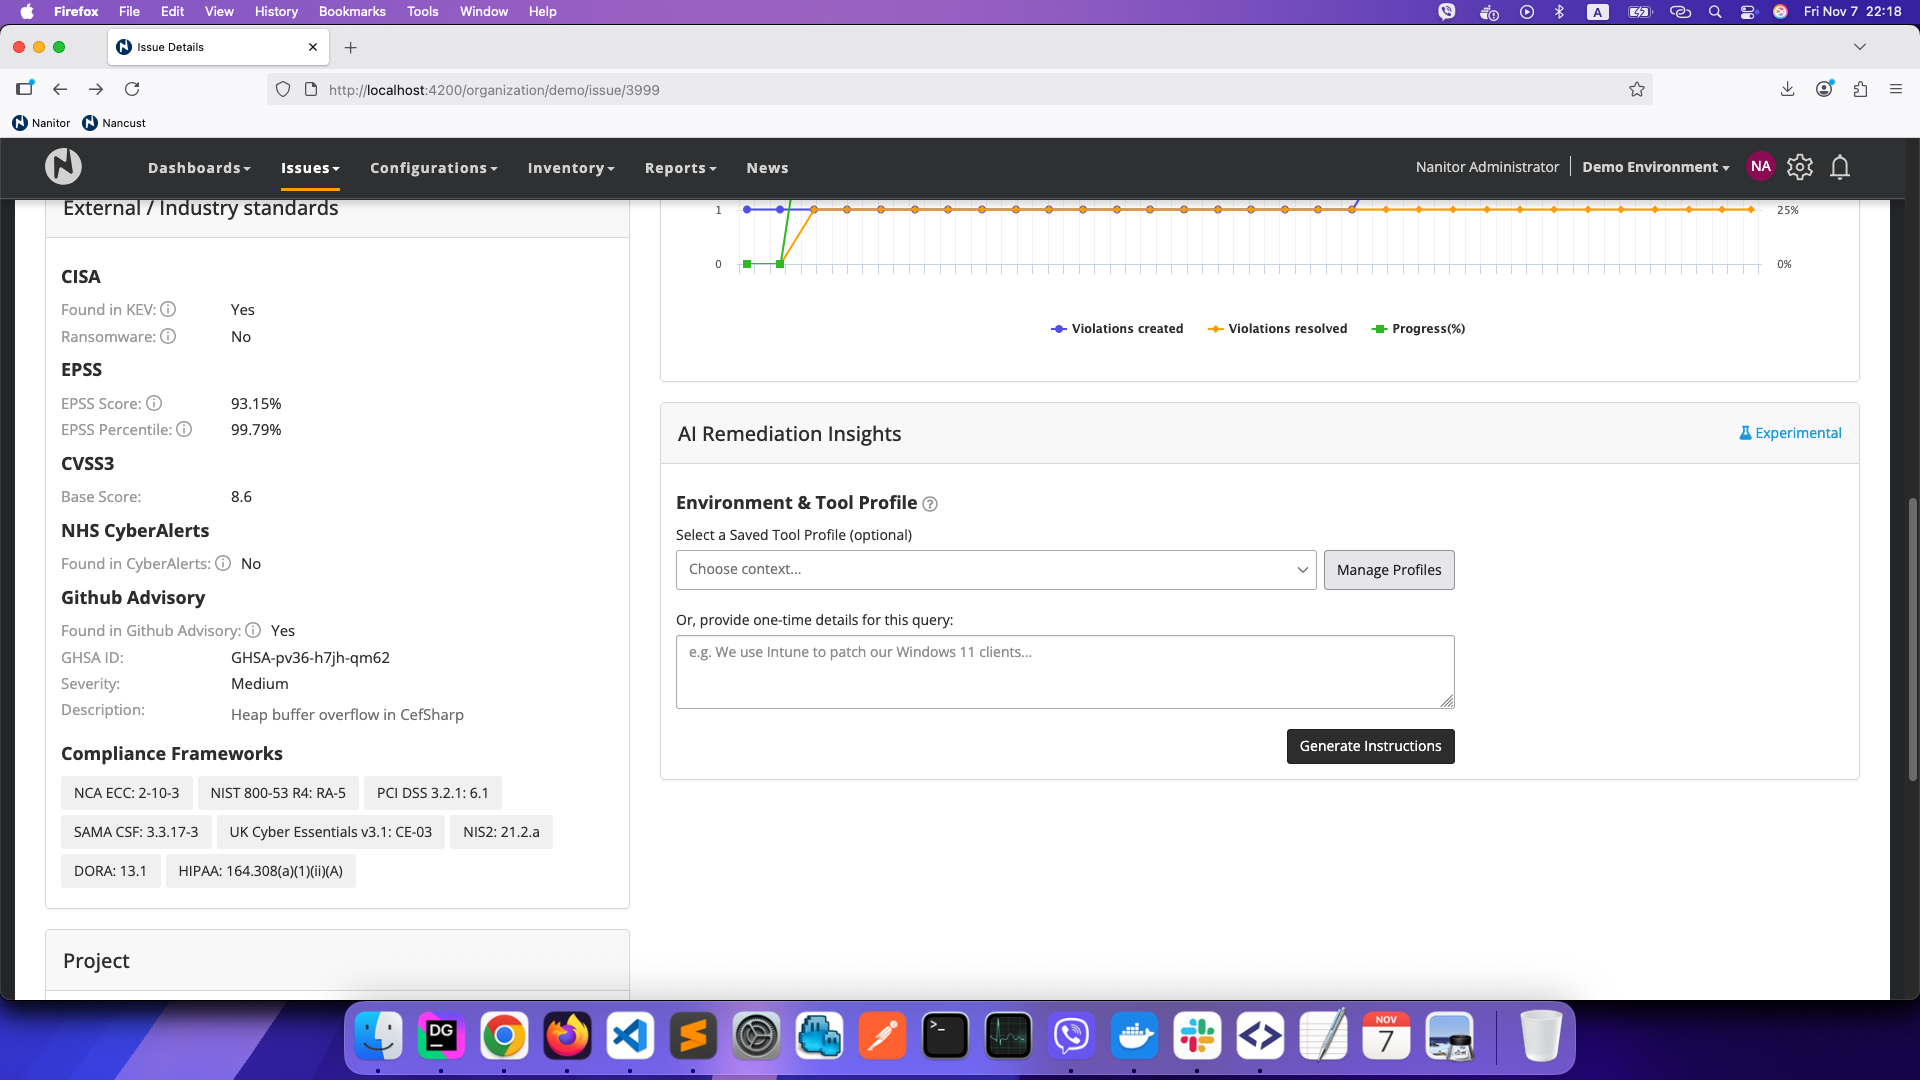Click the Generate Instructions button
This screenshot has height=1080, width=1920.
point(1370,747)
